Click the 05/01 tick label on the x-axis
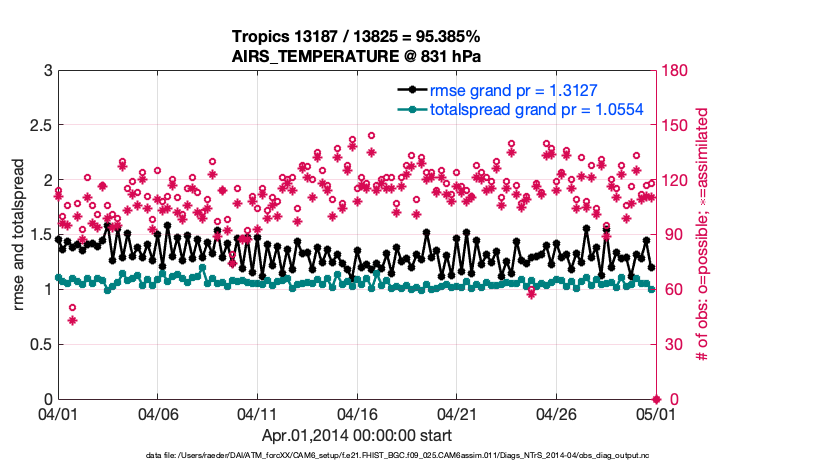The width and height of the screenshot is (830, 470). (x=655, y=413)
